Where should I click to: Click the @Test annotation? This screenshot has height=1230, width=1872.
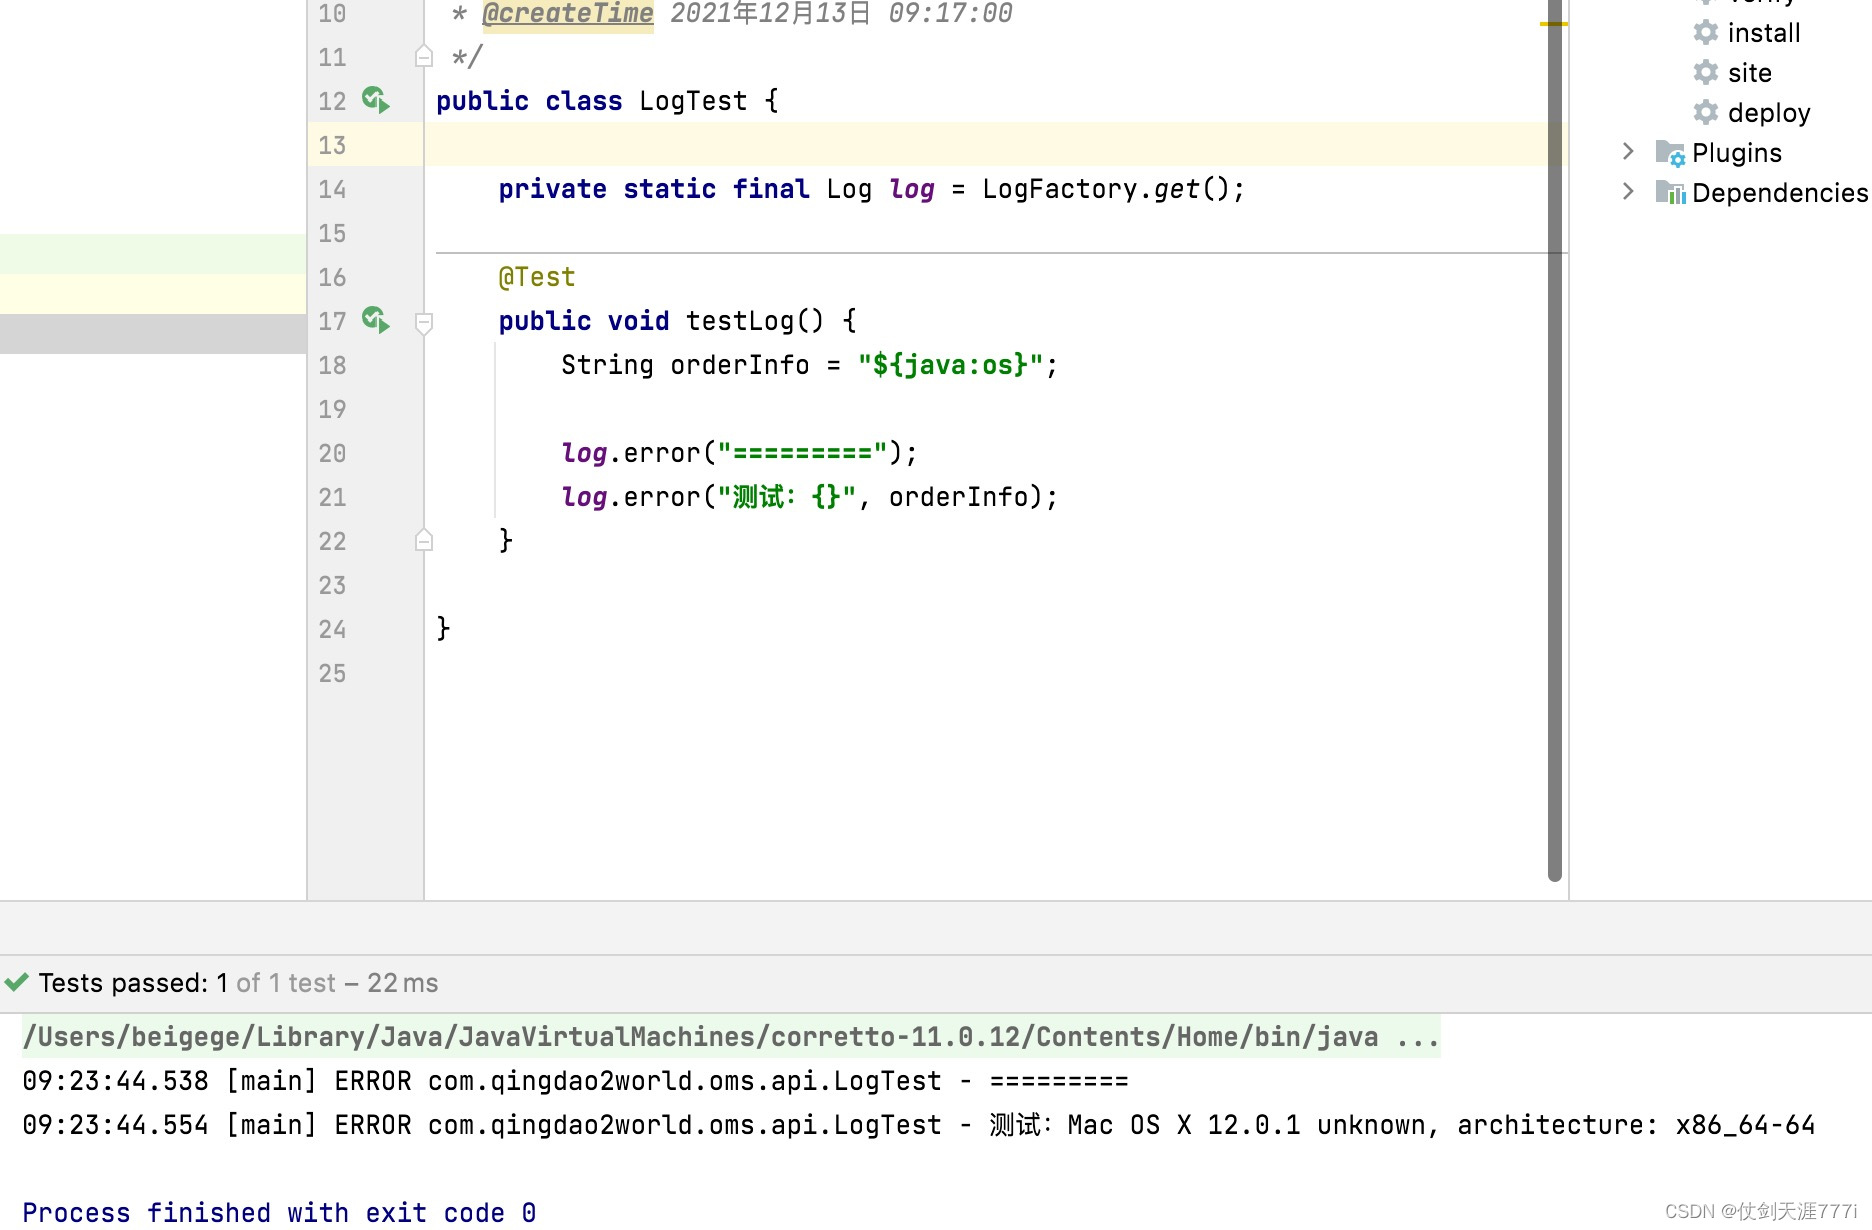[x=537, y=277]
